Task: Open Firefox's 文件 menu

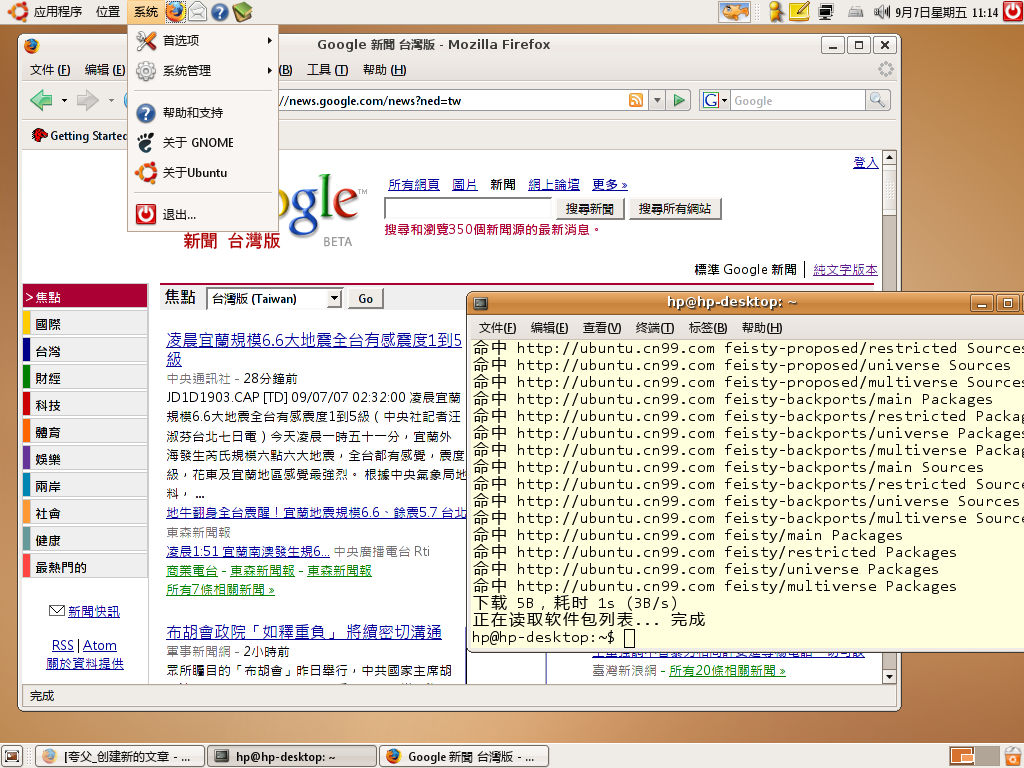Action: point(50,70)
